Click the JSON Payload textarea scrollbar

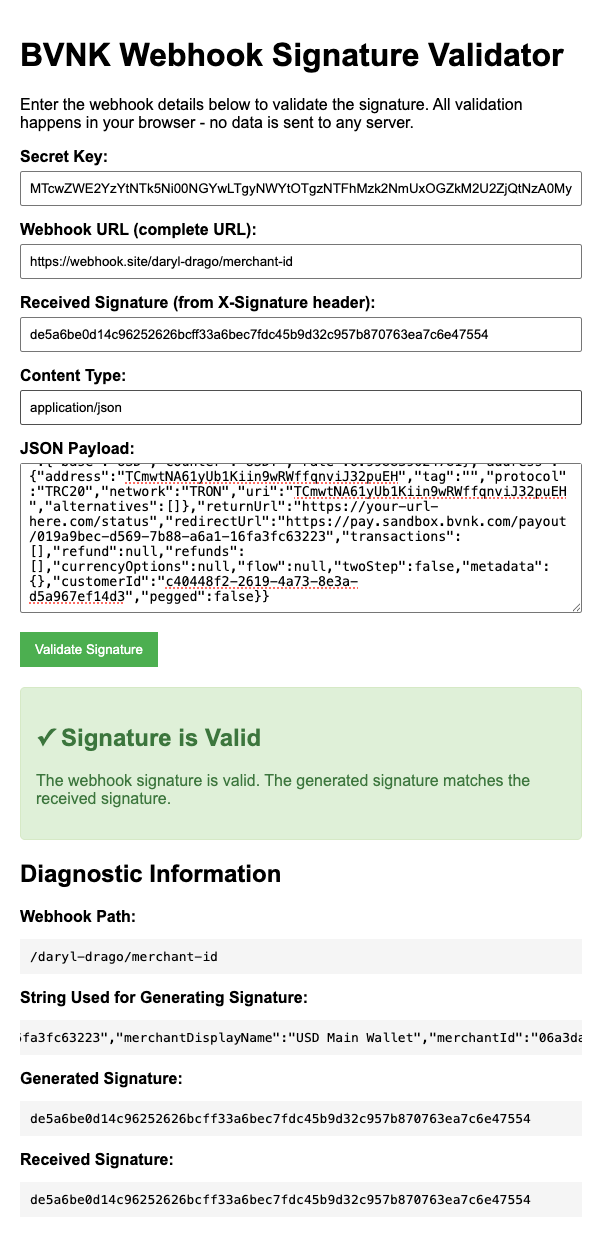pos(575,530)
